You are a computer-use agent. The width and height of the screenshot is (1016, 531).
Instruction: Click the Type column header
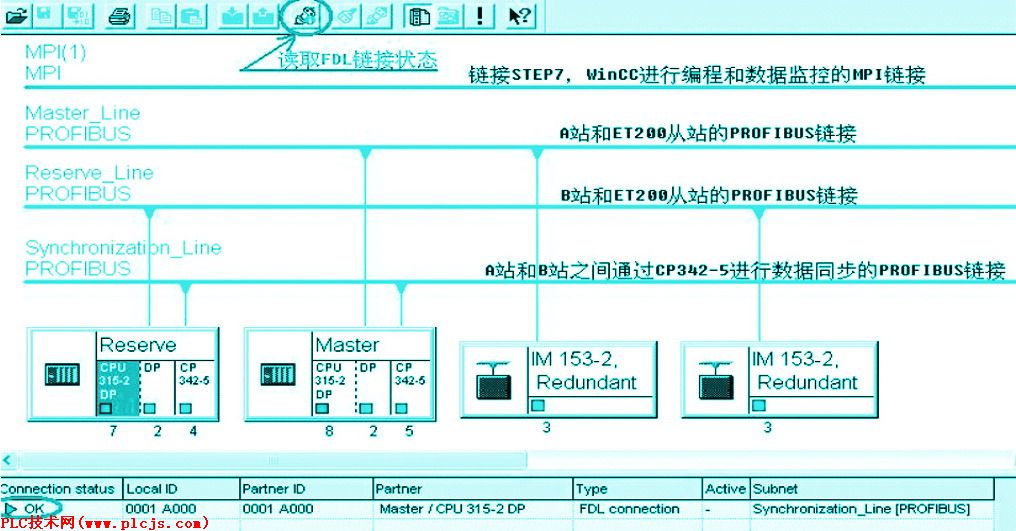point(638,489)
